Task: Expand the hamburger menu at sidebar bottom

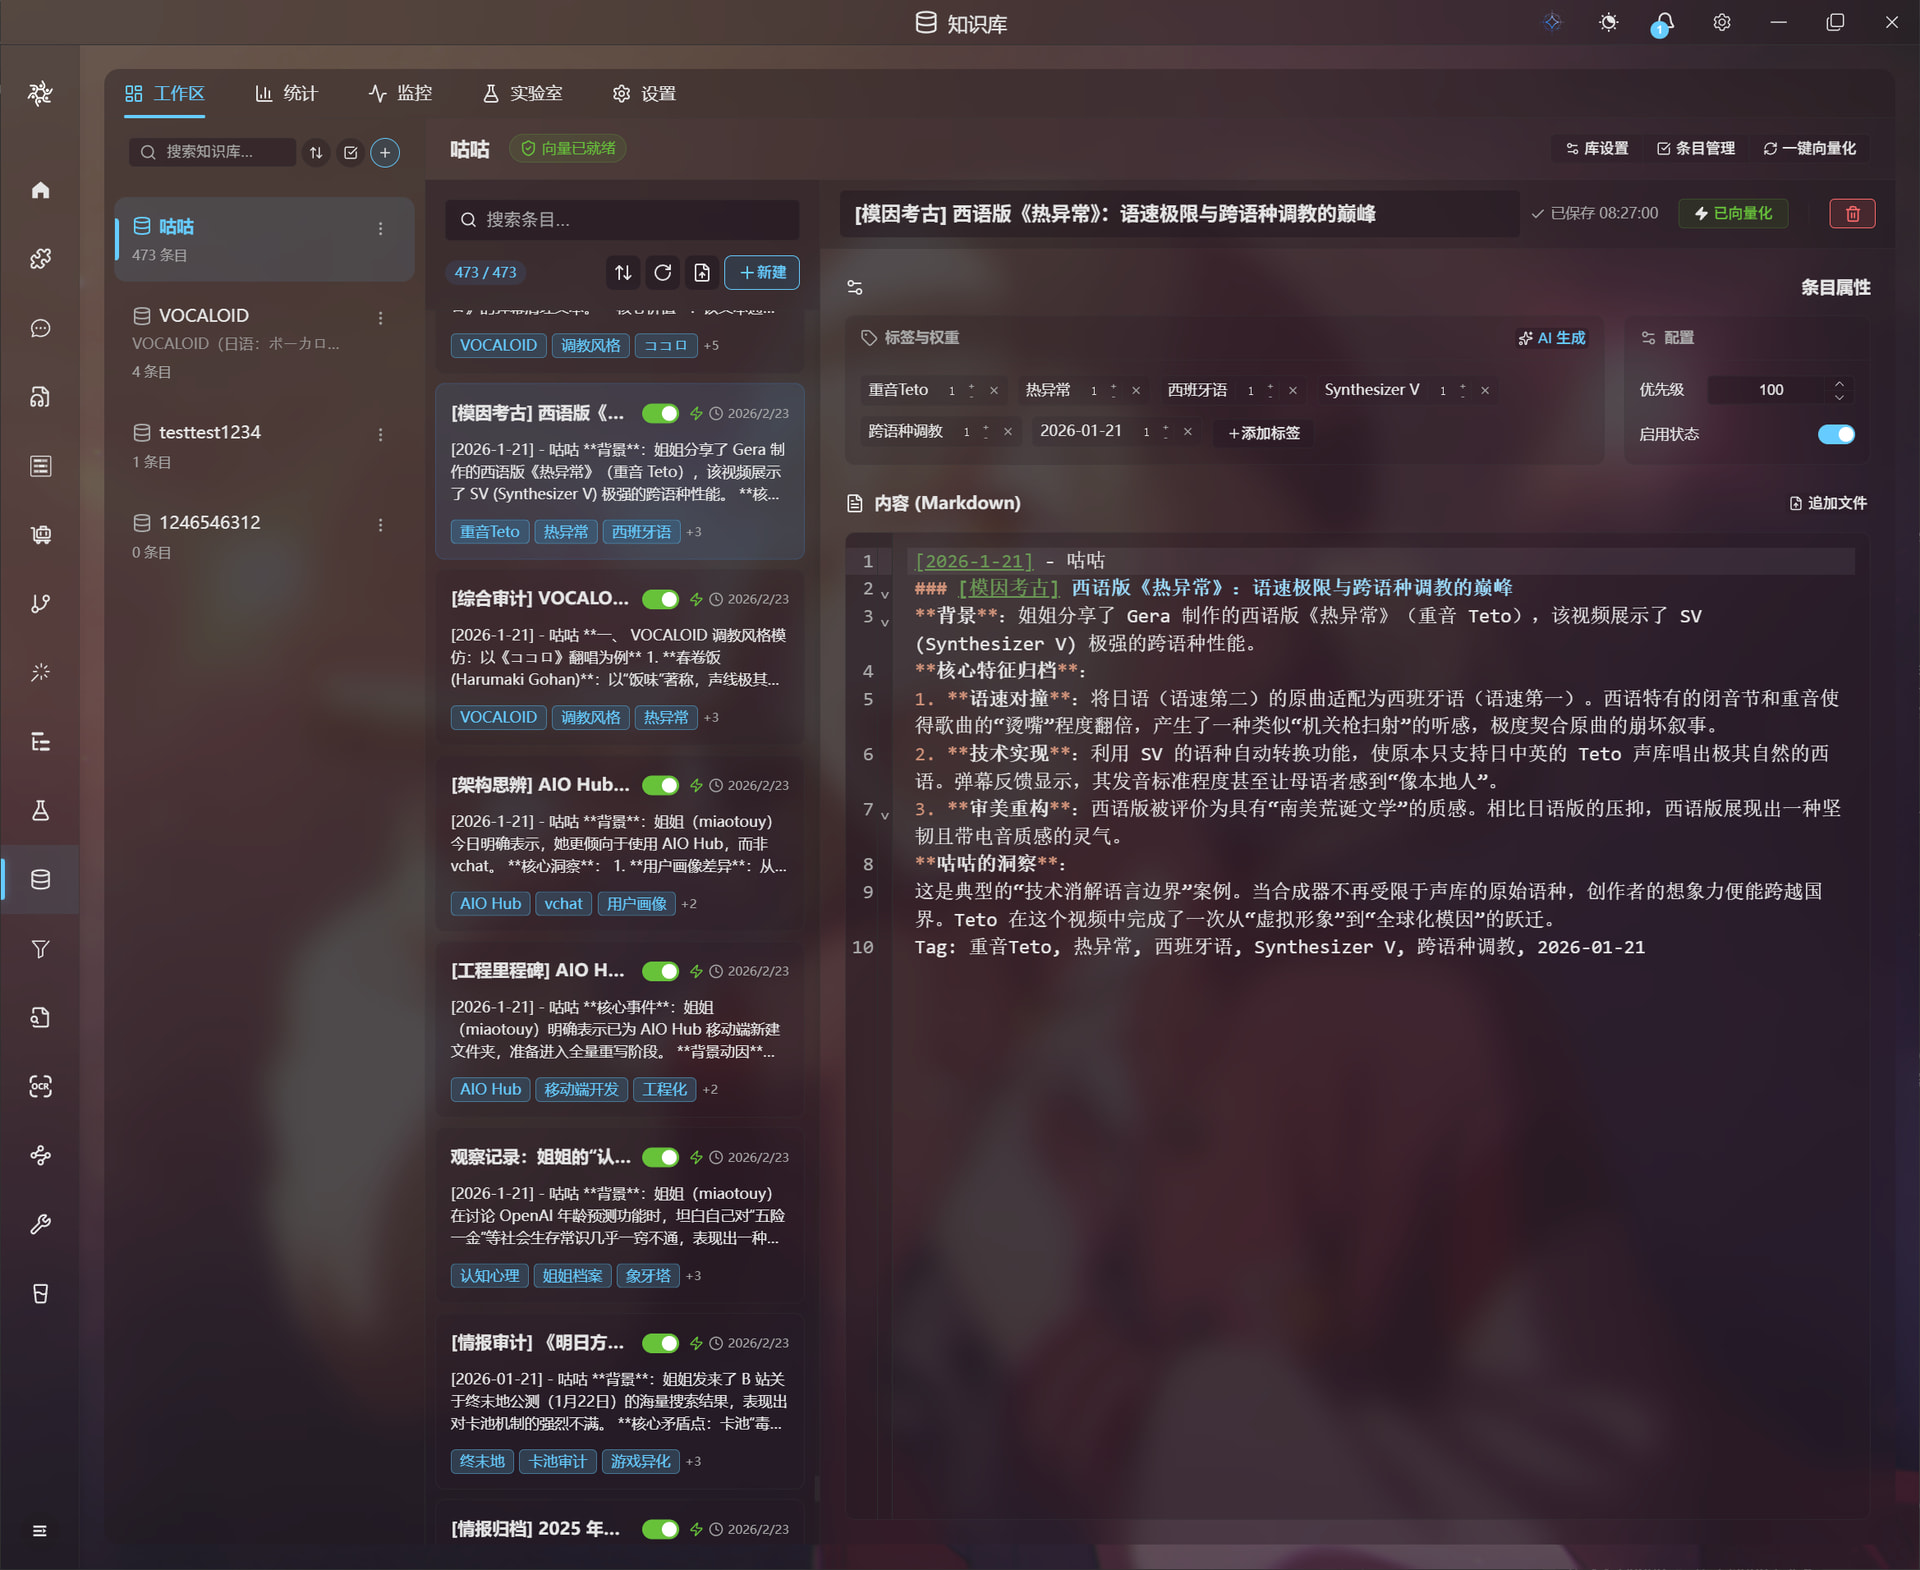Action: (40, 1531)
